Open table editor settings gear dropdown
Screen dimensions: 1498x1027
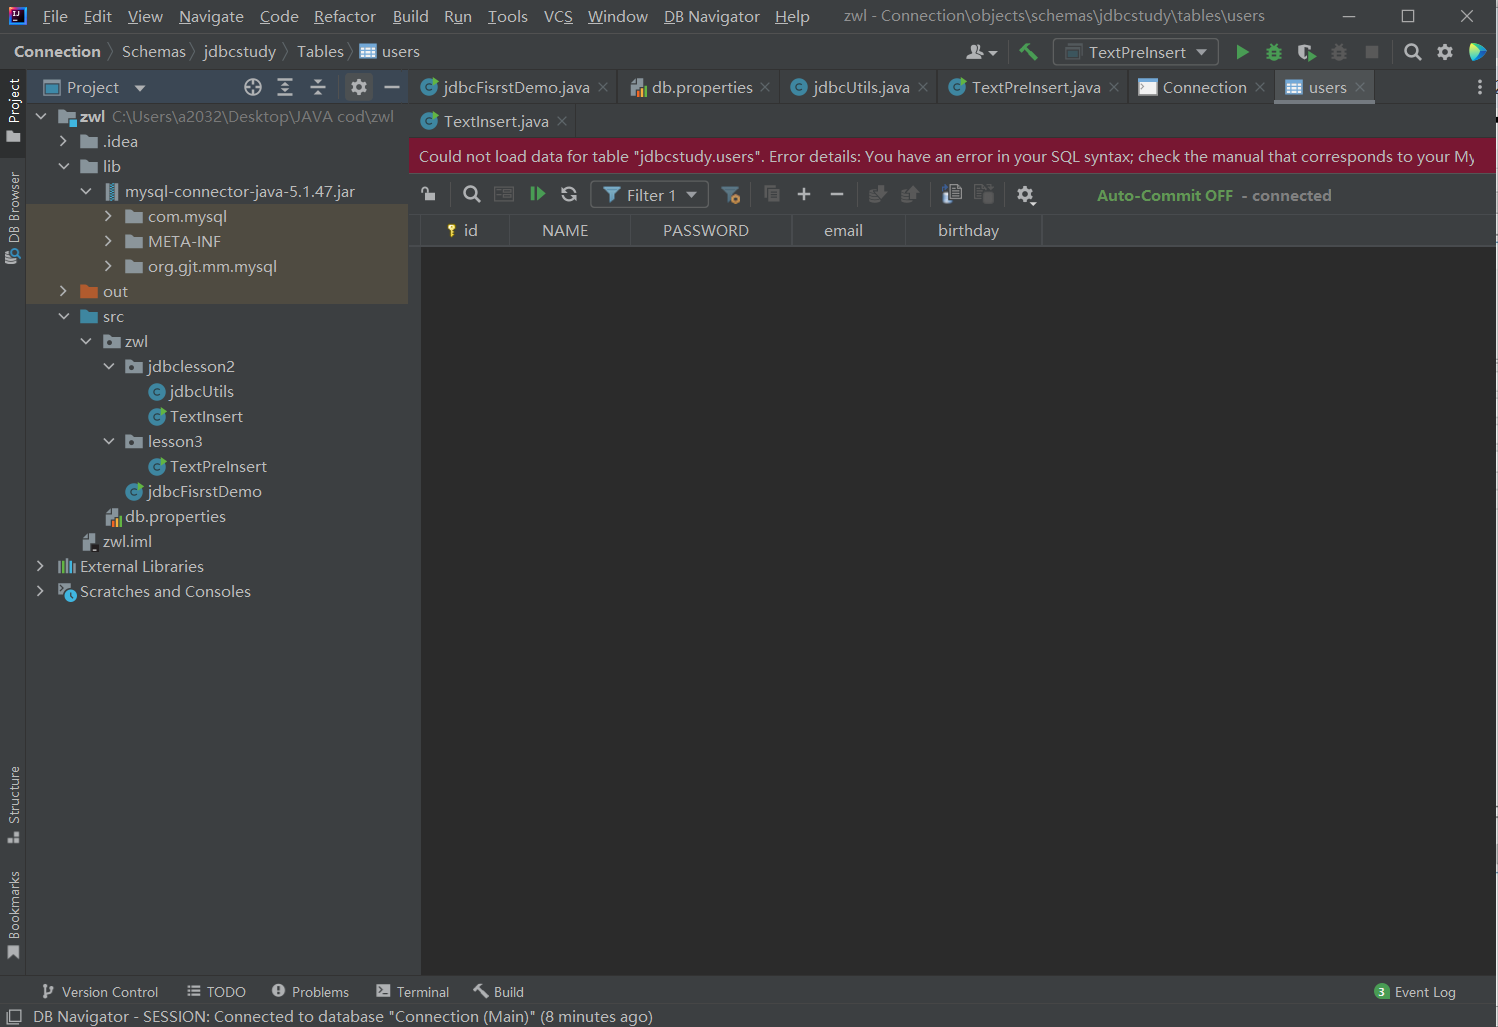coord(1026,195)
